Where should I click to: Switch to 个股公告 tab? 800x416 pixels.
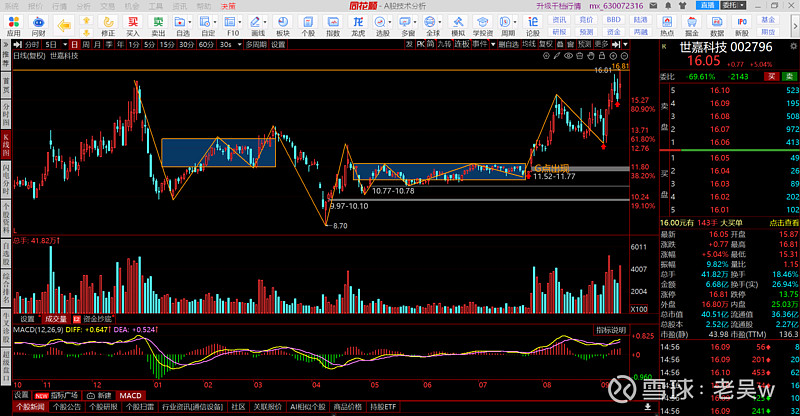[66, 407]
